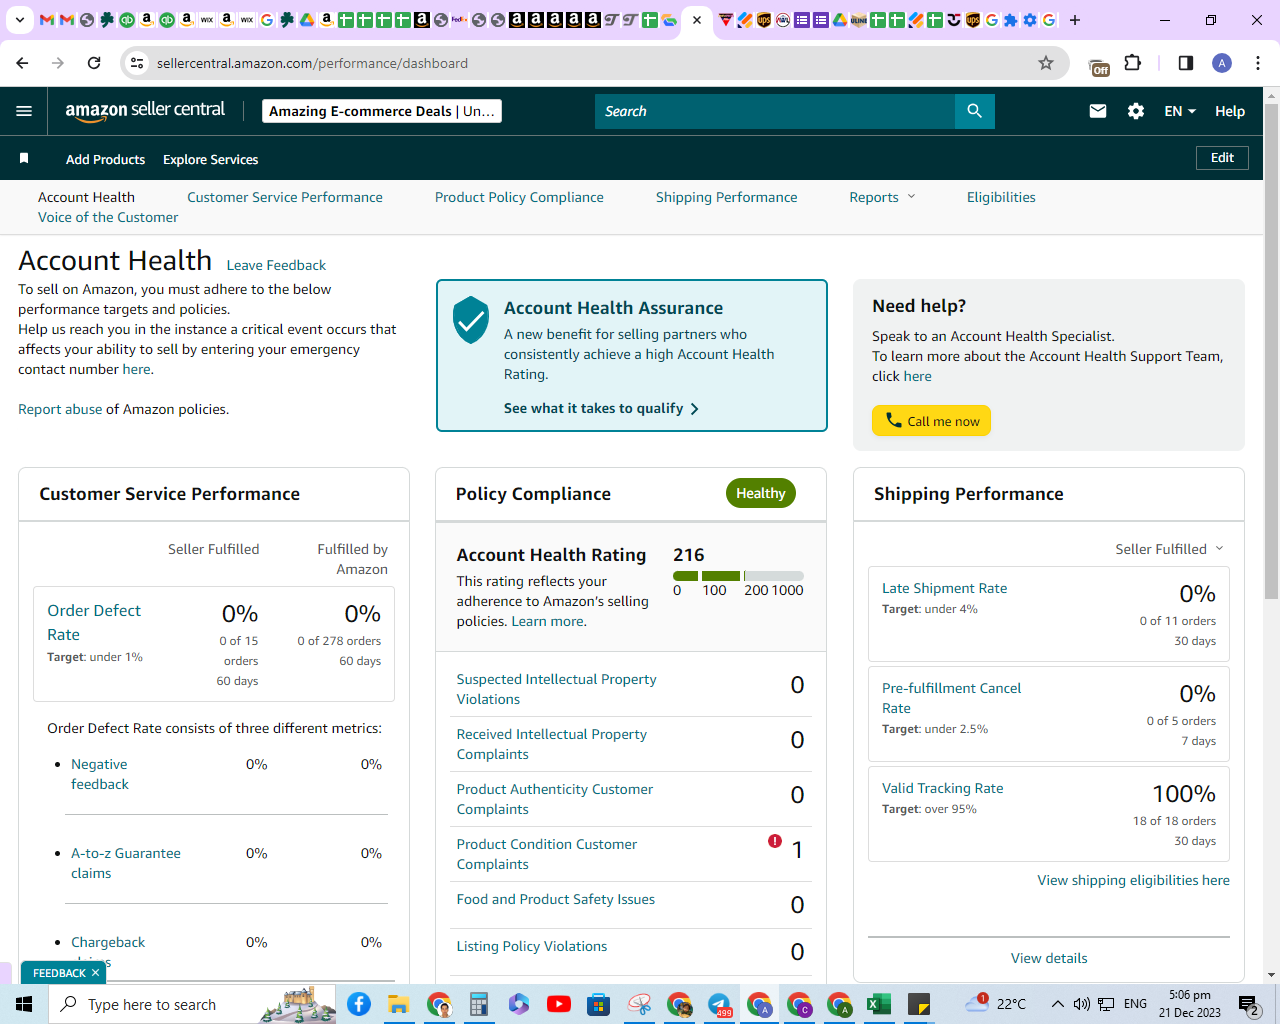
Task: Click the Account Health Assurance shield icon
Action: point(470,320)
